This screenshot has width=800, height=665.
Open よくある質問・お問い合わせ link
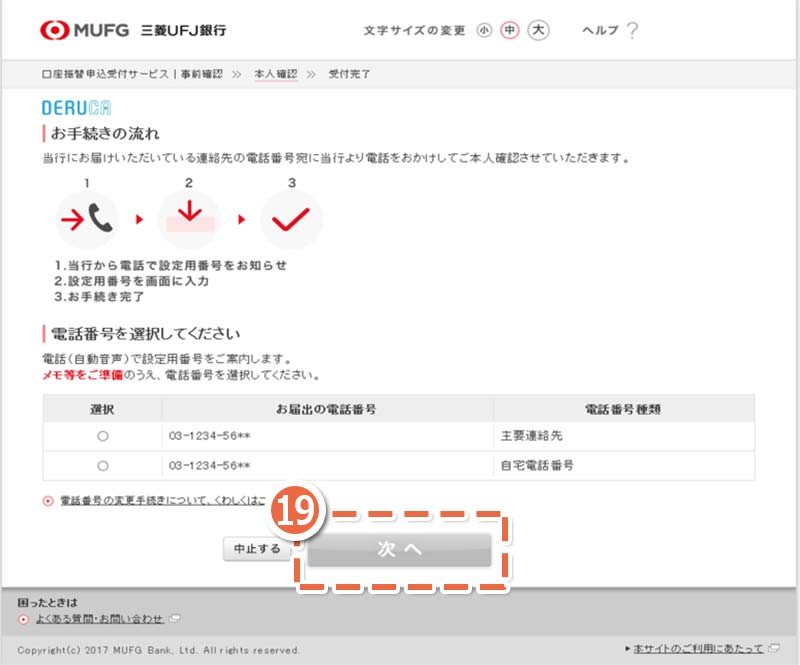[99, 619]
